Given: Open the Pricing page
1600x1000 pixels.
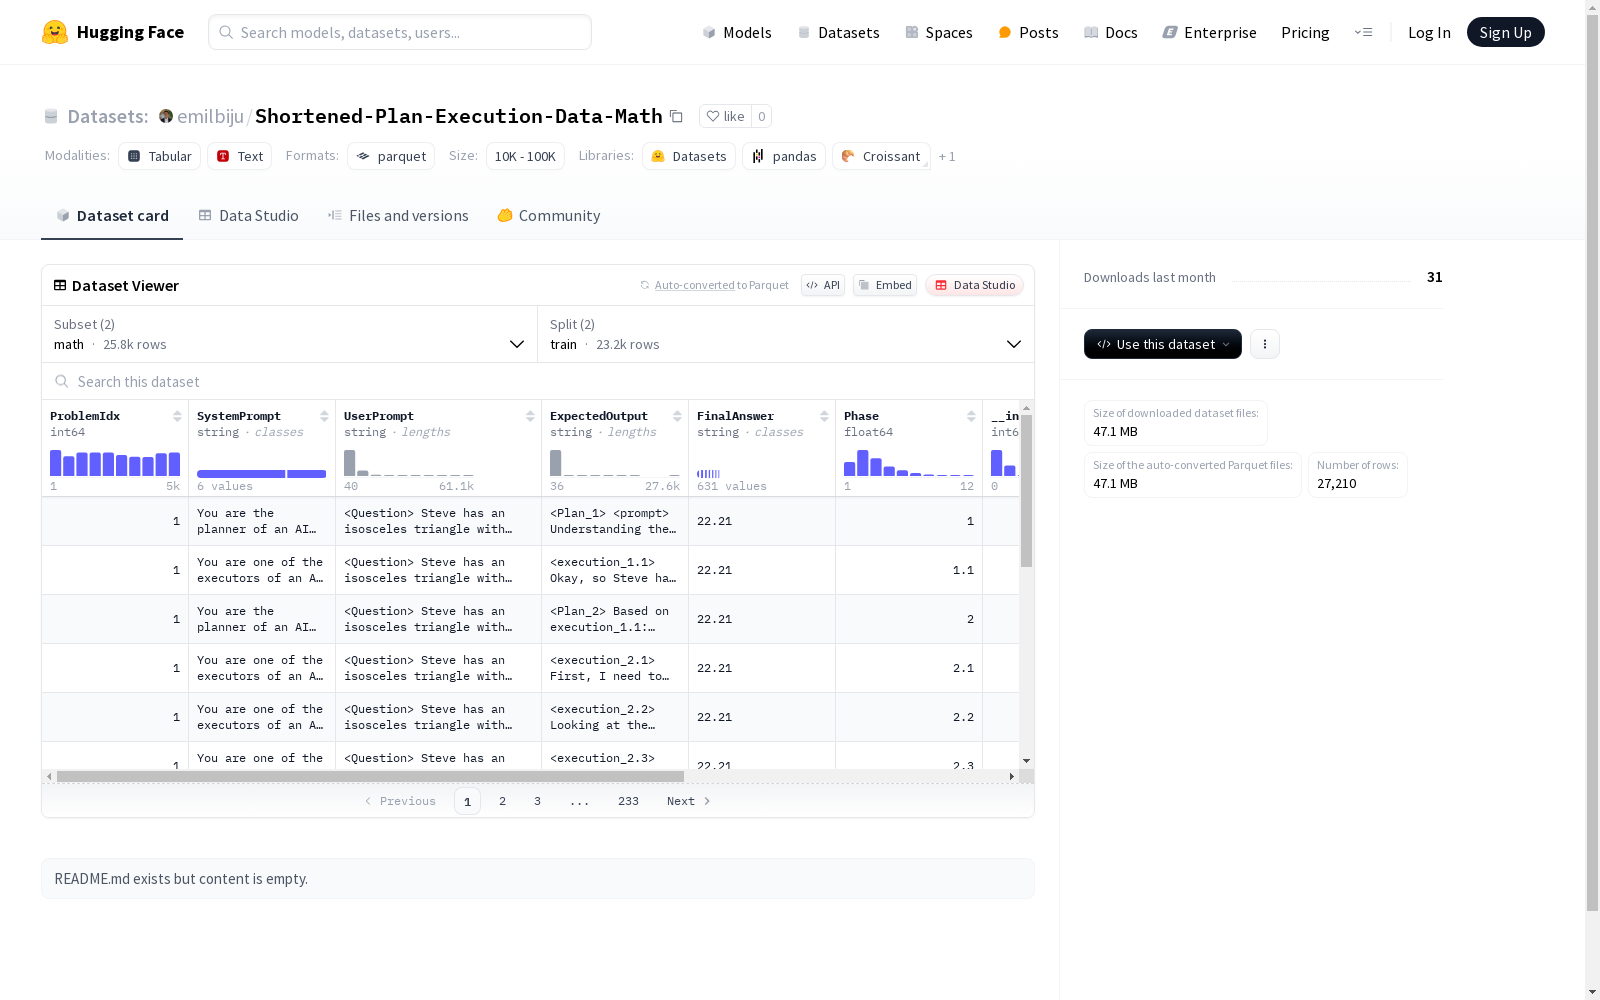Looking at the screenshot, I should click(x=1305, y=32).
